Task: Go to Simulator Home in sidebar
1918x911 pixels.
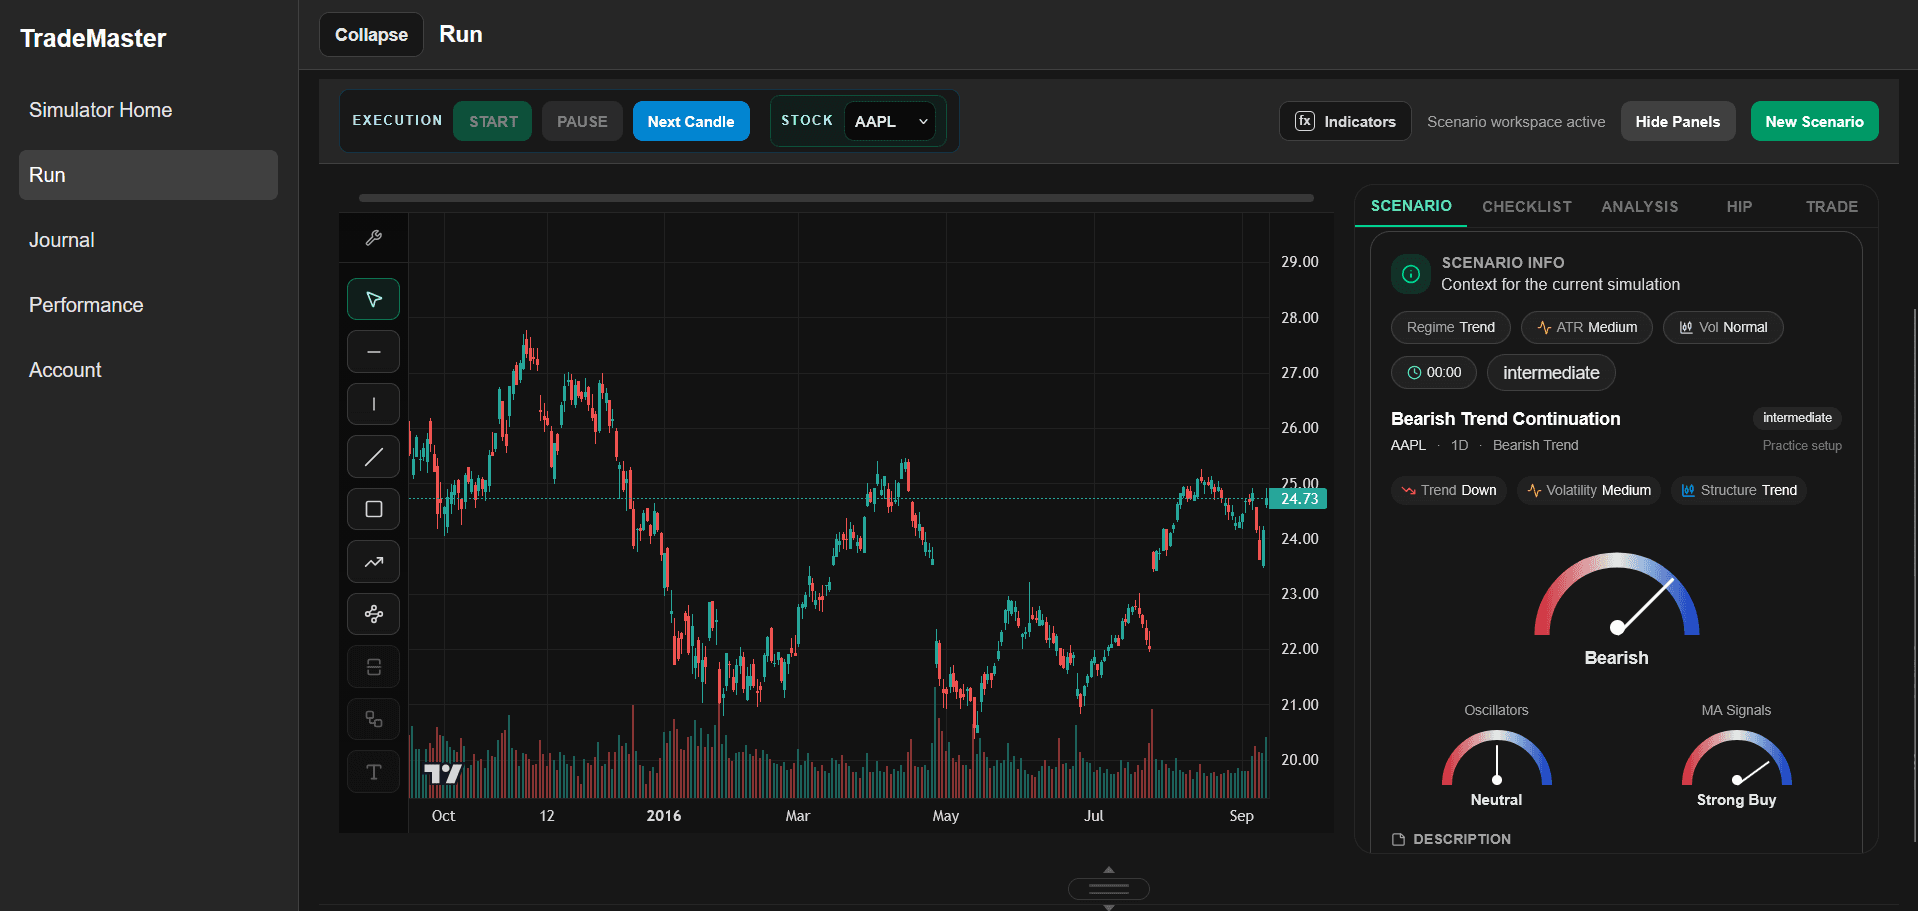Action: [148, 110]
